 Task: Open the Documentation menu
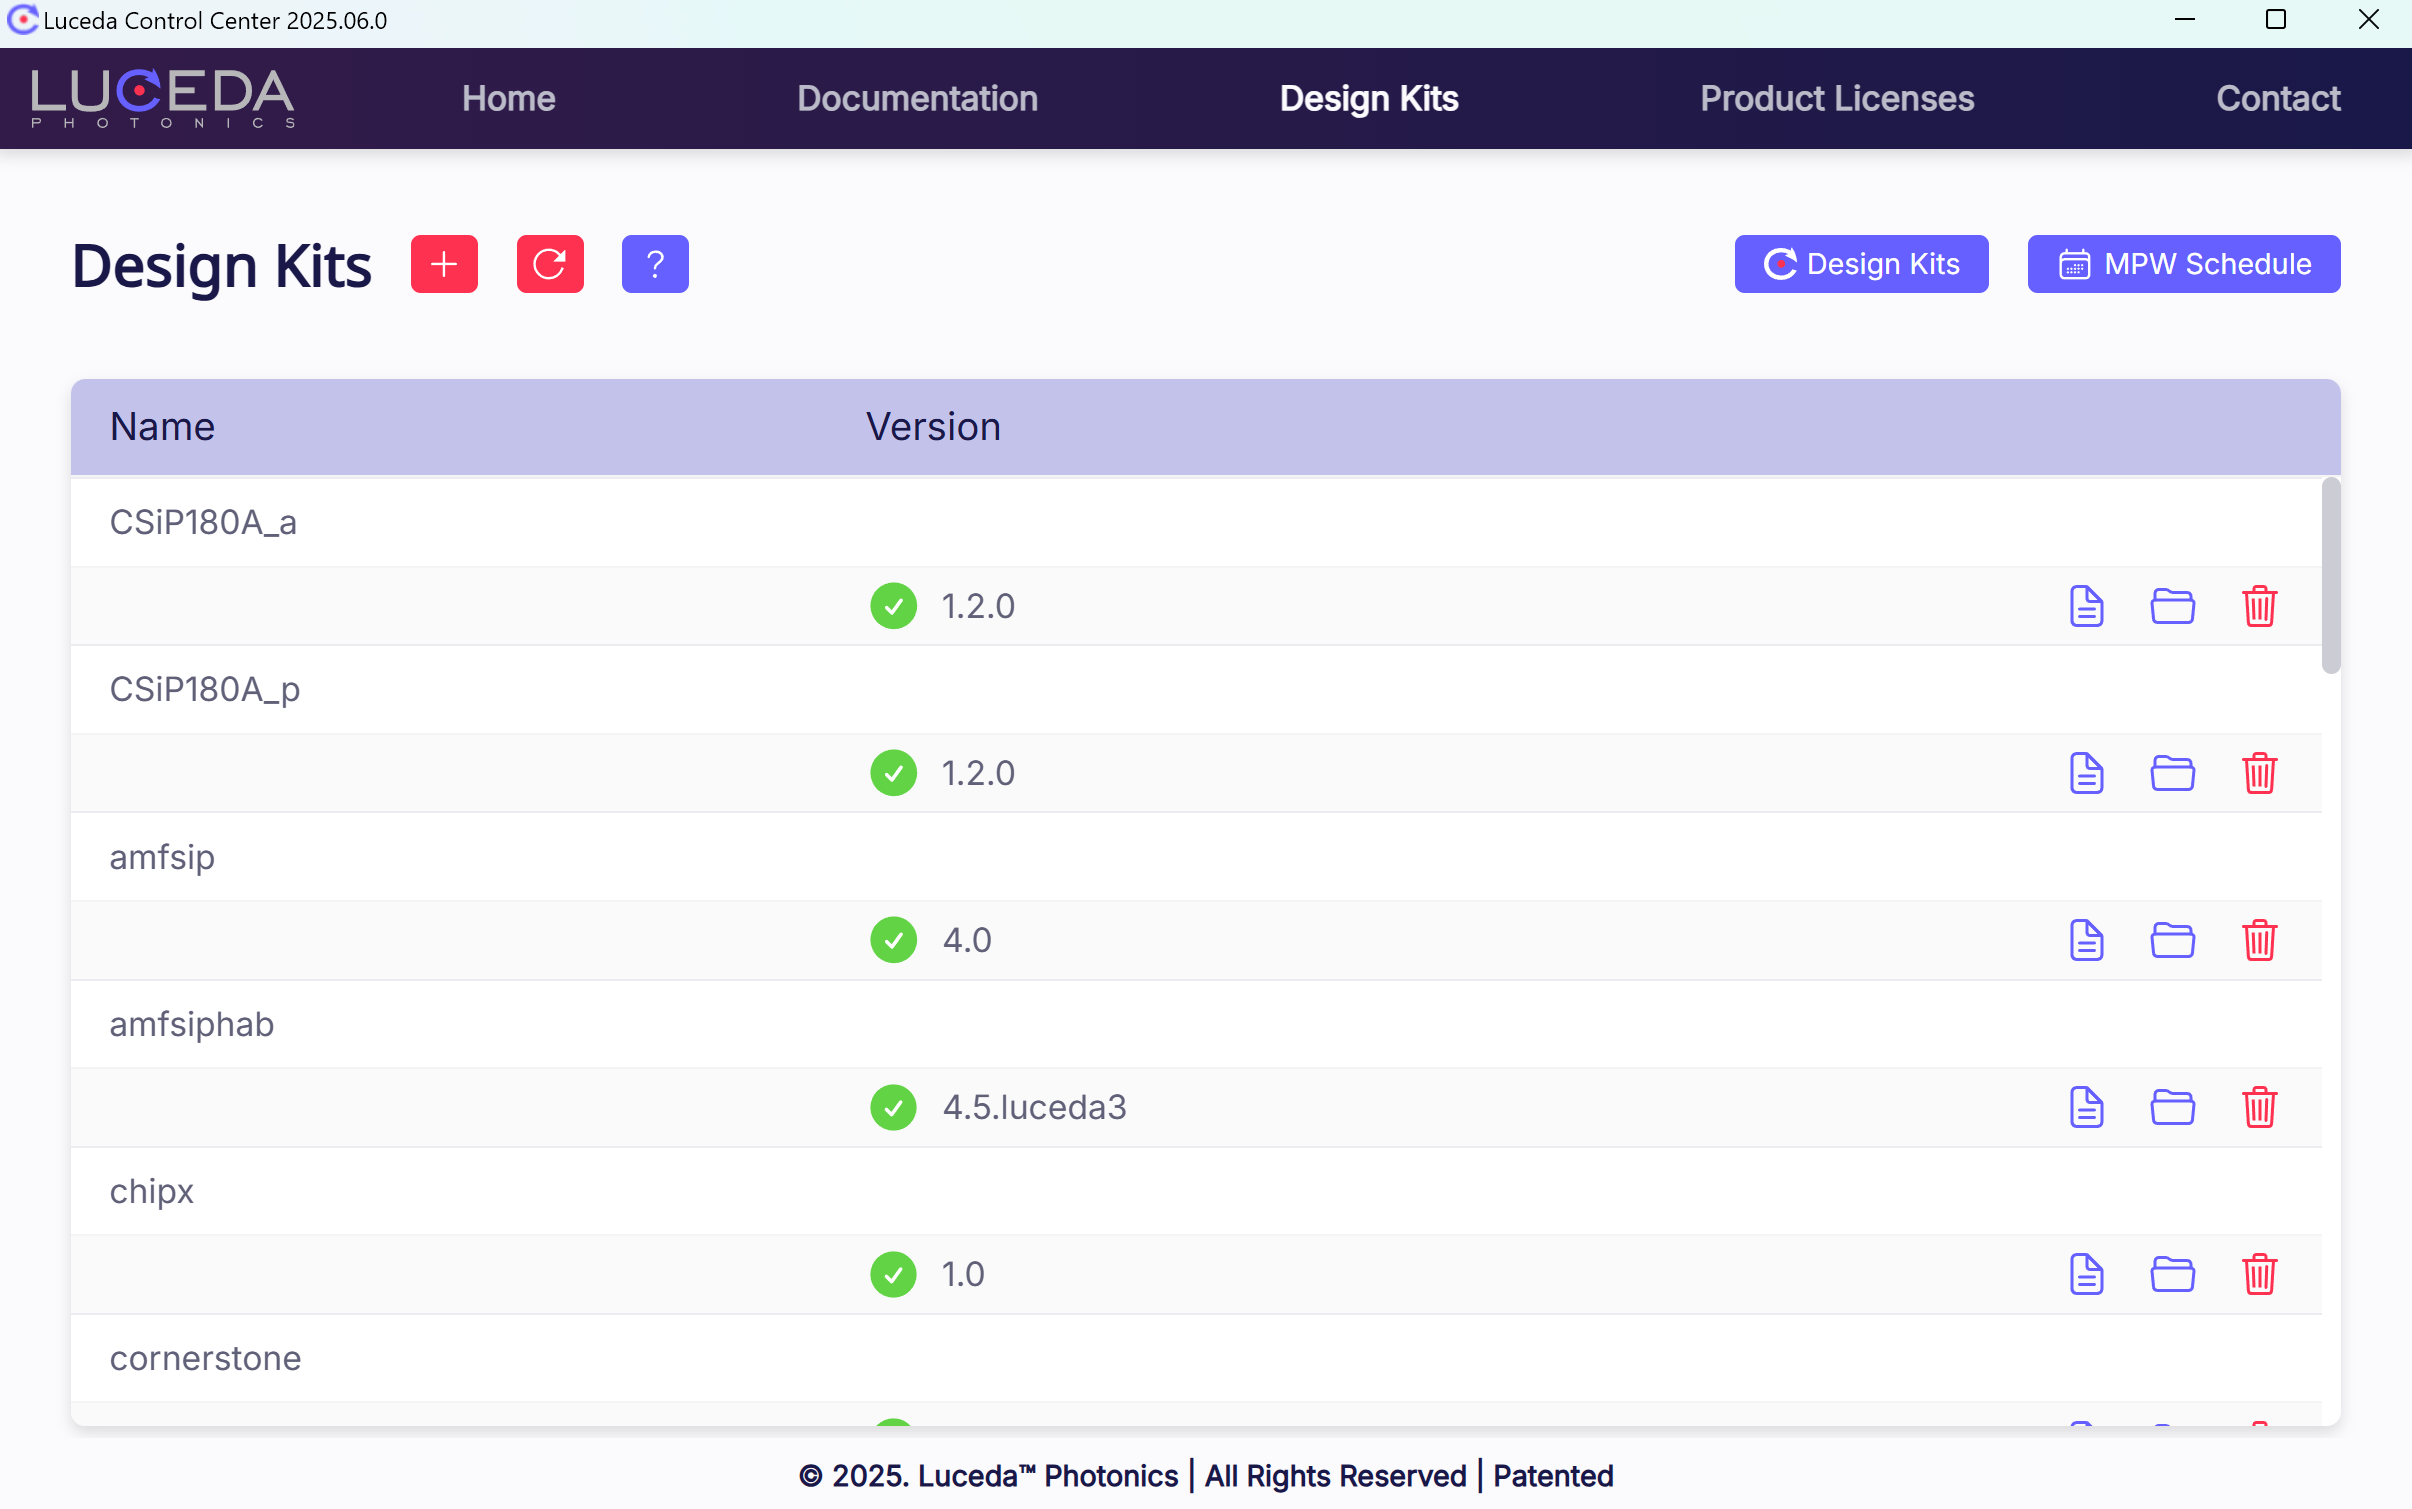coord(917,98)
